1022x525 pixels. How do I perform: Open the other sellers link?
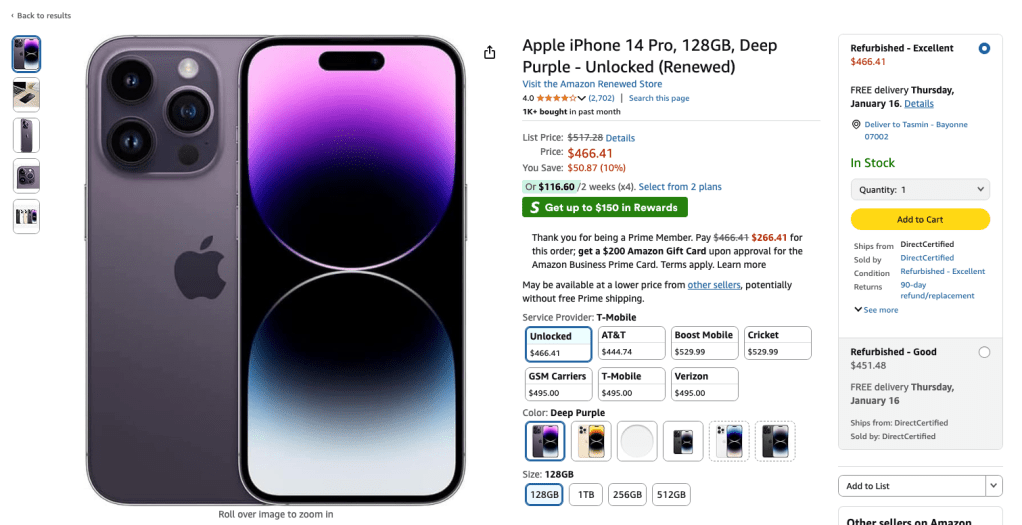point(713,285)
